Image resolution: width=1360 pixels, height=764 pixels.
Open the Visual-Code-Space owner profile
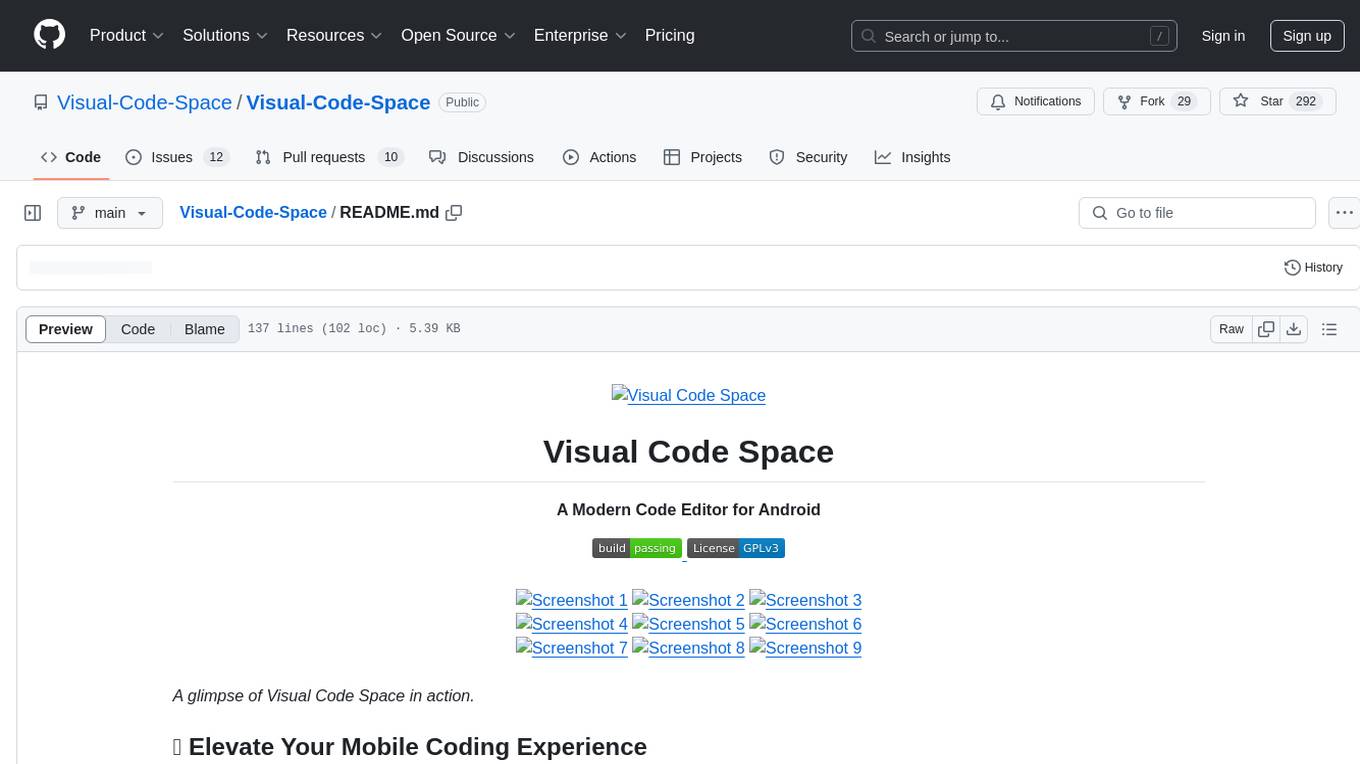tap(144, 102)
